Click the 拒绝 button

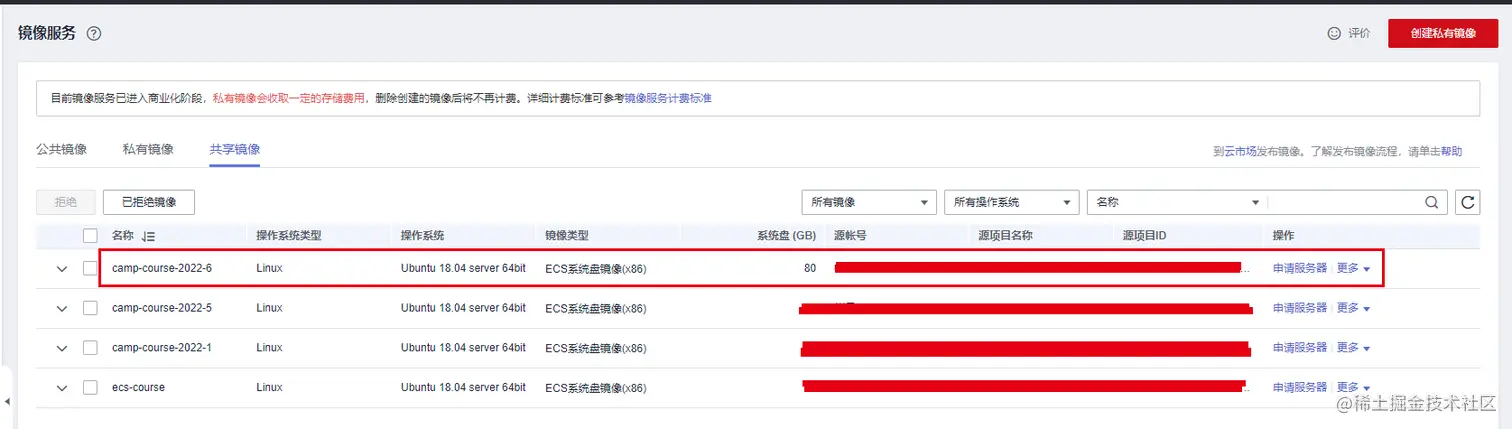(x=66, y=202)
